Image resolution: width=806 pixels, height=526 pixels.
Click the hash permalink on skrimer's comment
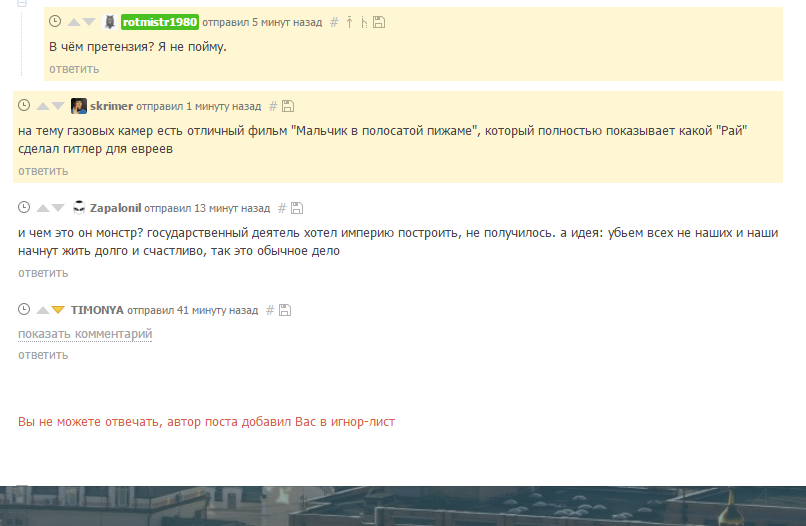coord(273,106)
